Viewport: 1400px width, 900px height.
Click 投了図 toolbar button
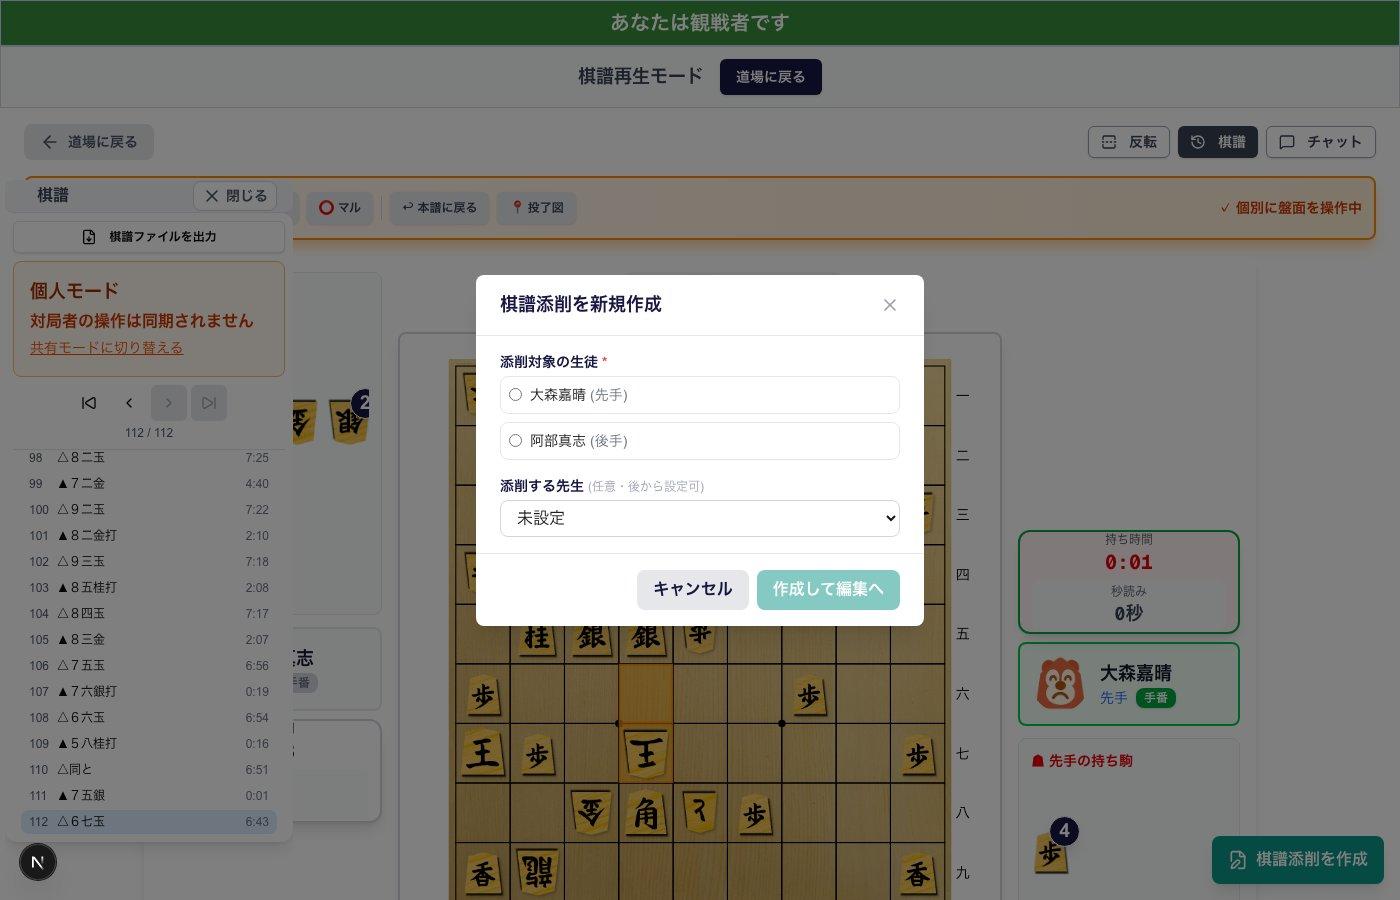pyautogui.click(x=537, y=208)
